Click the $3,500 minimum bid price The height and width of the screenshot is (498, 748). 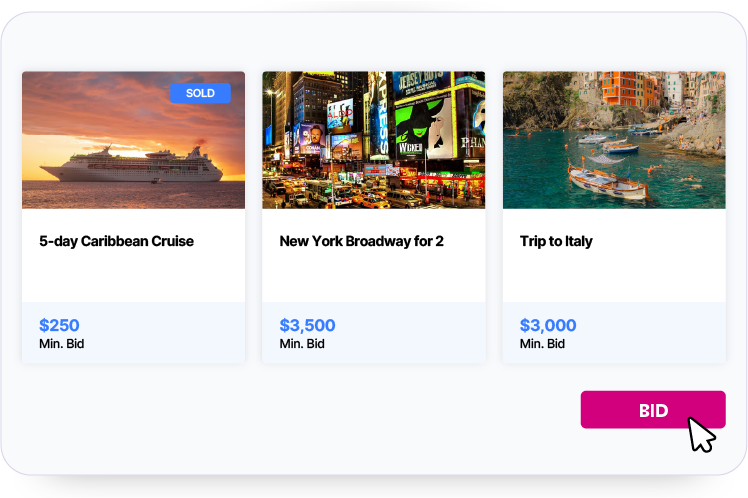click(x=307, y=325)
